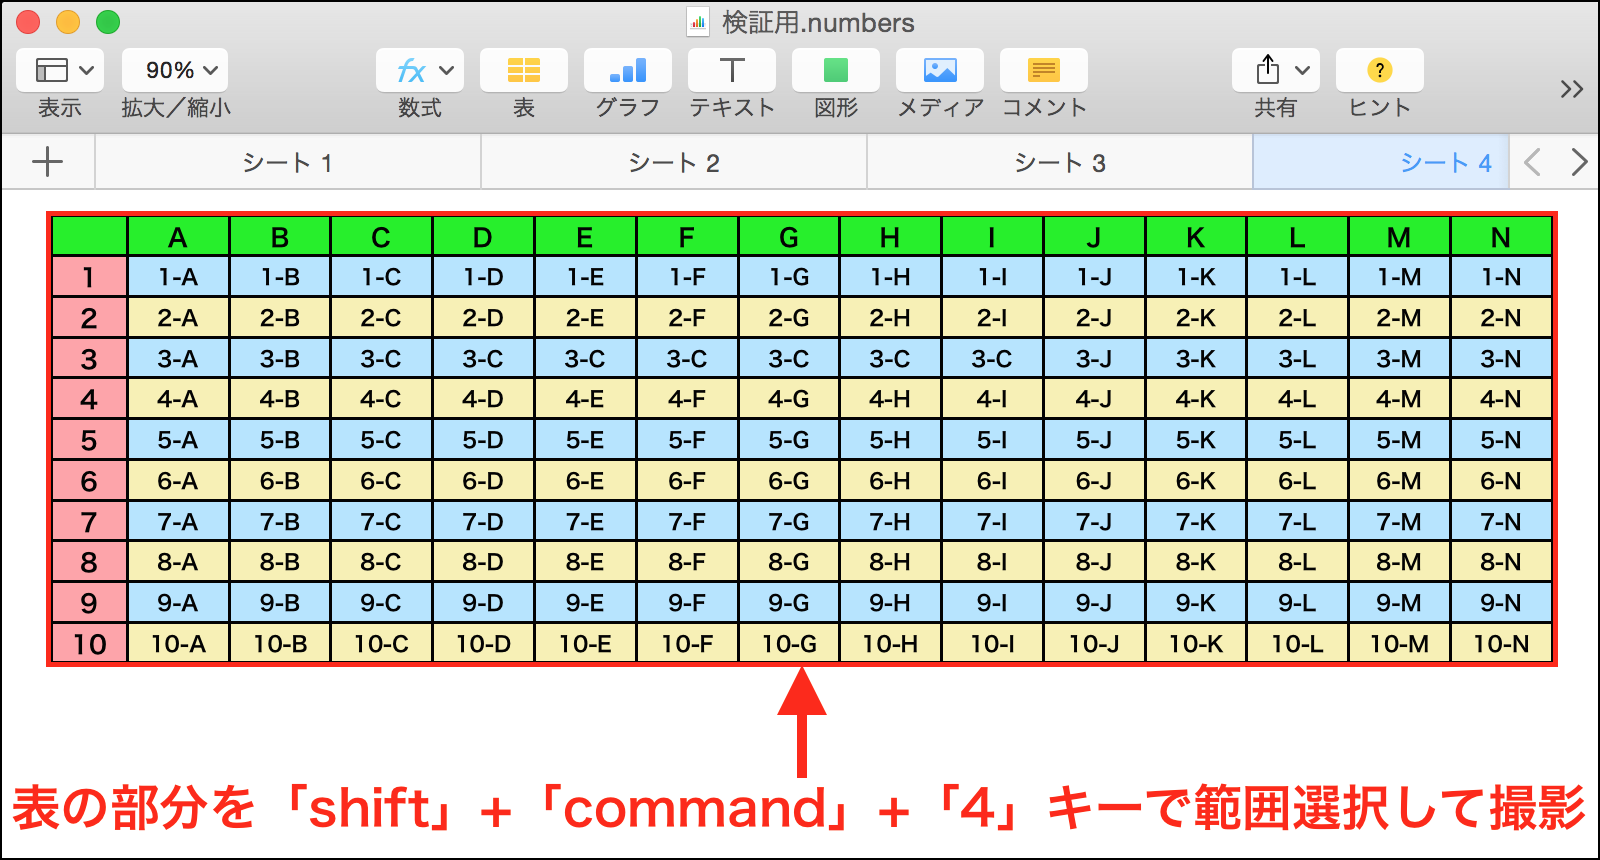Select cell 10-G
This screenshot has width=1600, height=860.
pyautogui.click(x=789, y=644)
